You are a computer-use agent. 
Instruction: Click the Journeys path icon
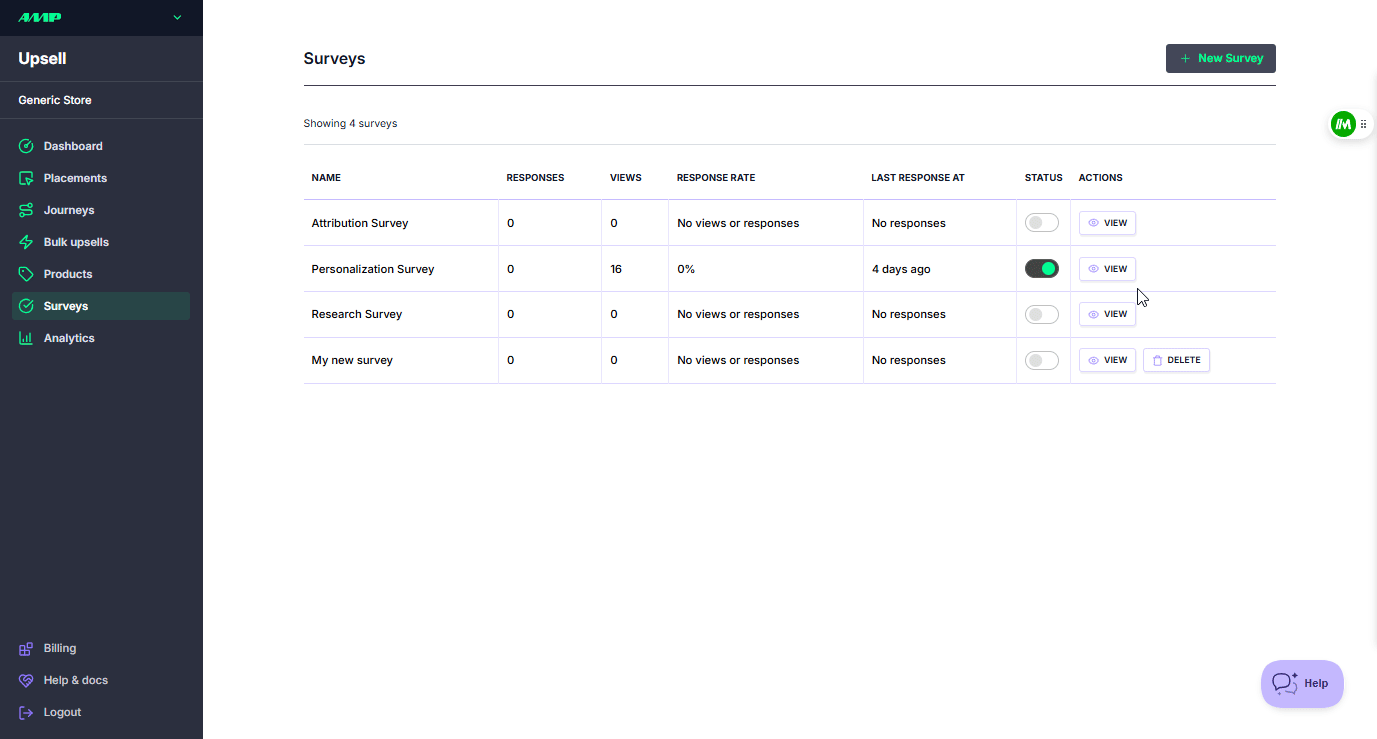click(26, 210)
